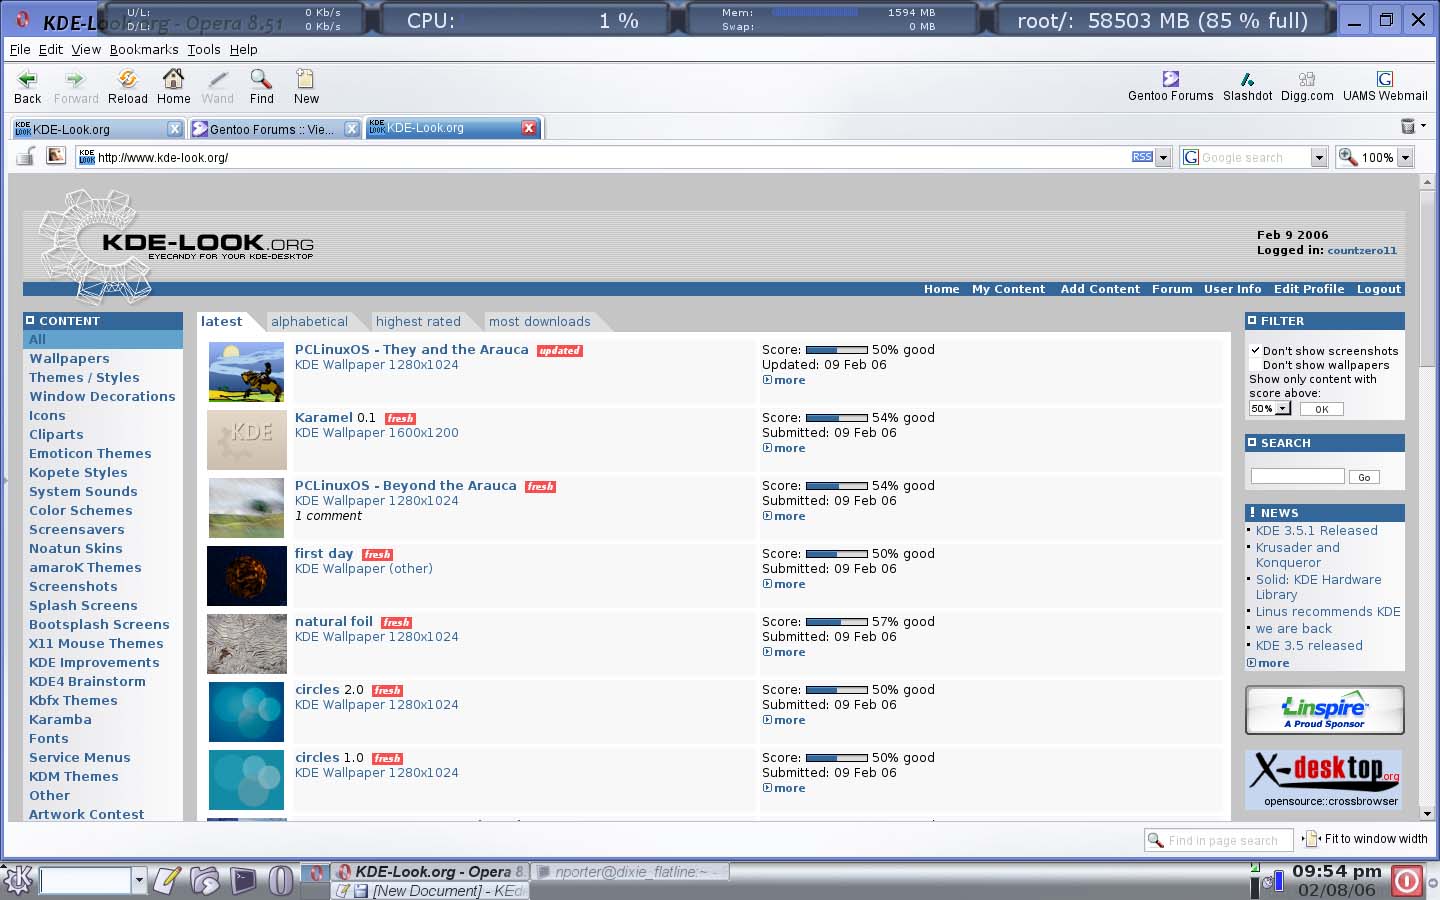This screenshot has width=1440, height=900.
Task: Open the UAMS Webmail bookmark
Action: pyautogui.click(x=1385, y=87)
